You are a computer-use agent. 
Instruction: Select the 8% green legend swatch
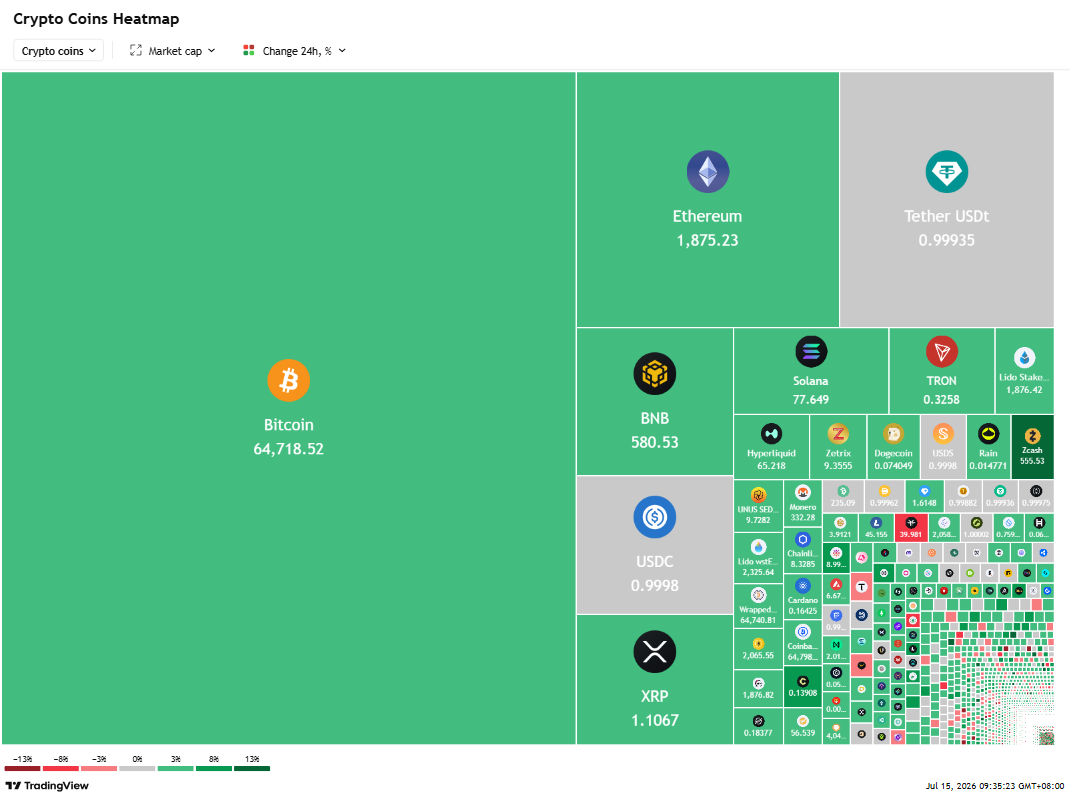click(214, 769)
